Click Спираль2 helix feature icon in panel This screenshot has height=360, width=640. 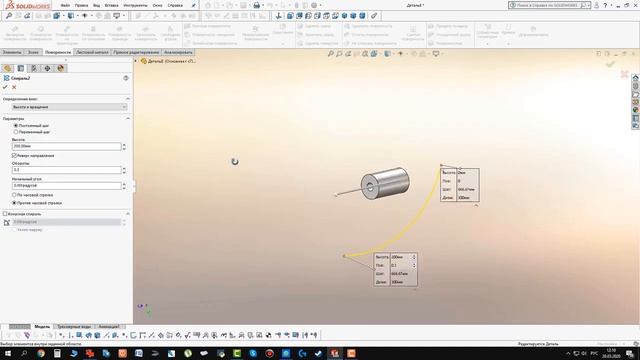pyautogui.click(x=6, y=78)
